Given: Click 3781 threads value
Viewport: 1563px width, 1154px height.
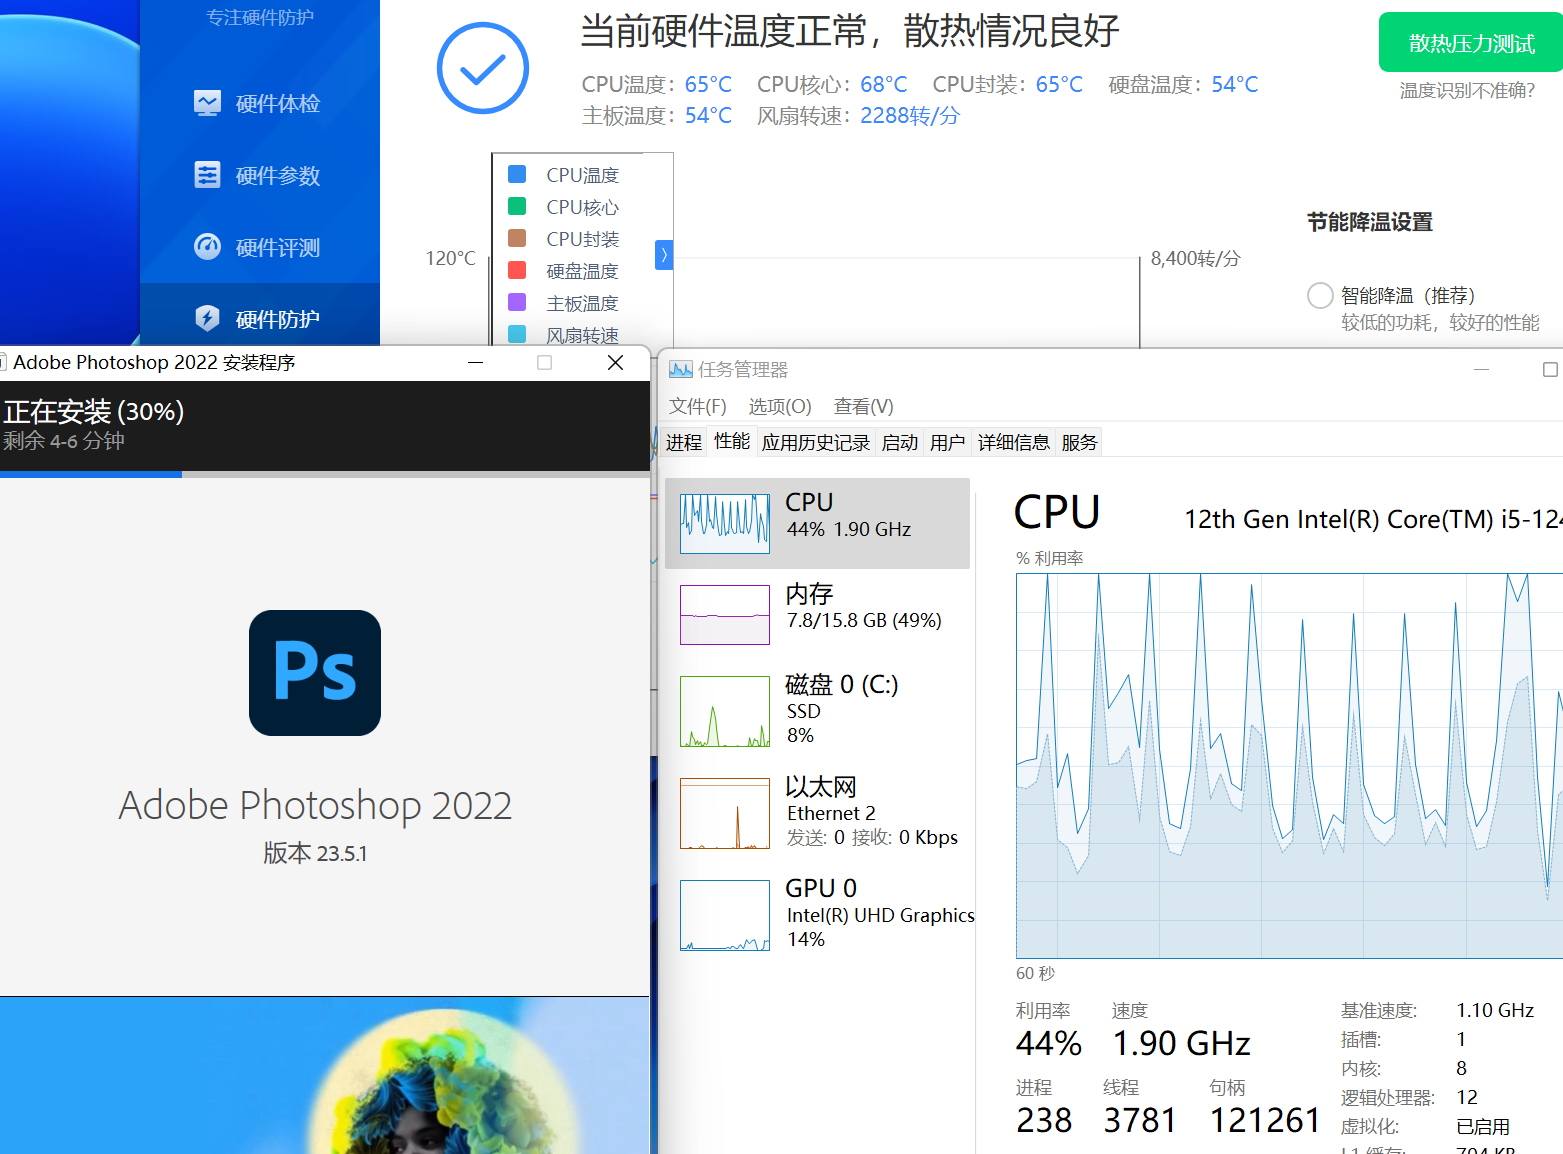Looking at the screenshot, I should pos(1140,1120).
